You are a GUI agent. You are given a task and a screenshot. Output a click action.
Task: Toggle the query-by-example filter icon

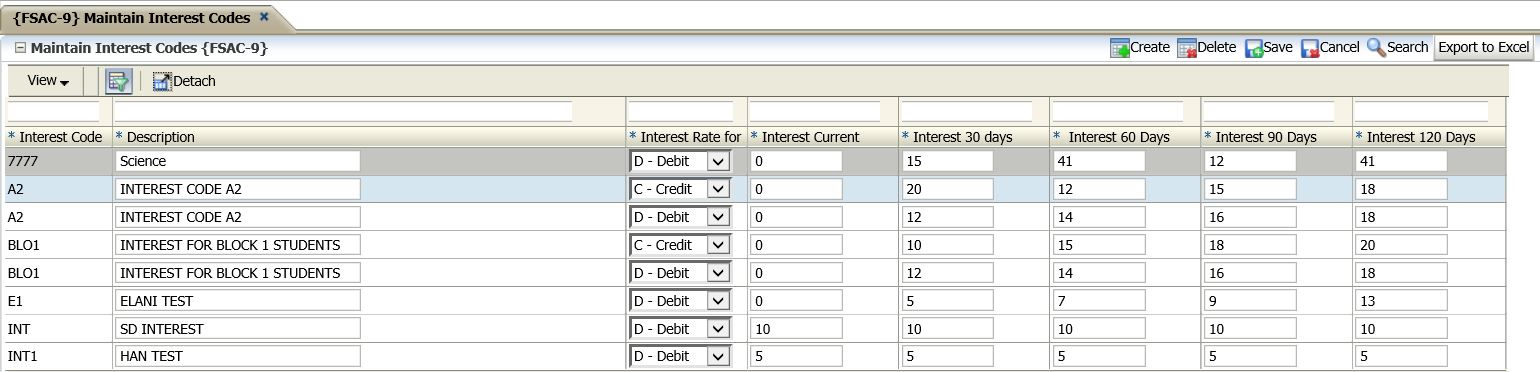(120, 81)
